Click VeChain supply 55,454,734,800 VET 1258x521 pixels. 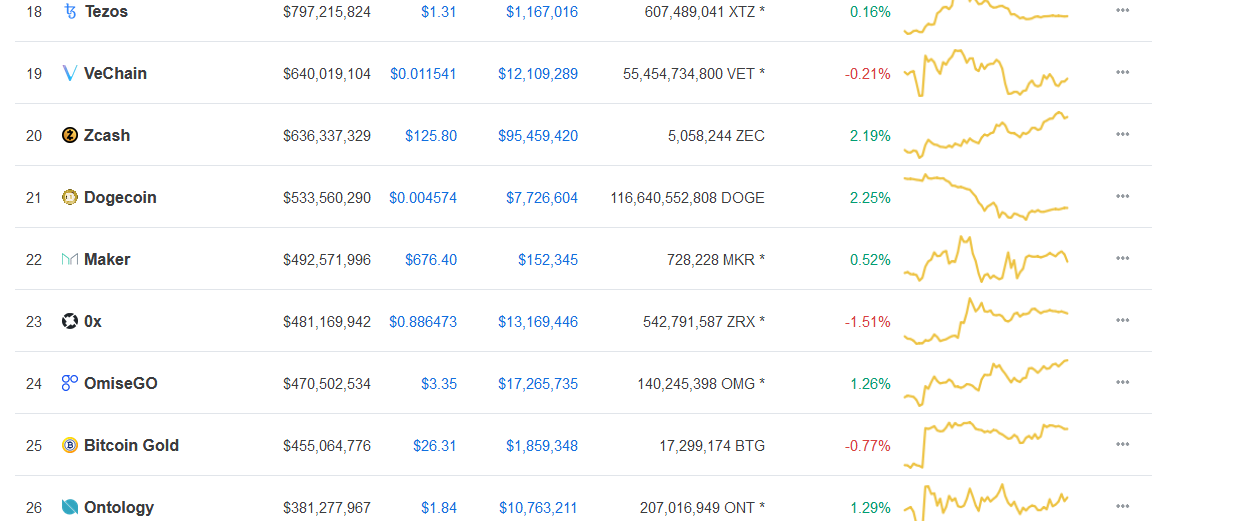tap(694, 74)
